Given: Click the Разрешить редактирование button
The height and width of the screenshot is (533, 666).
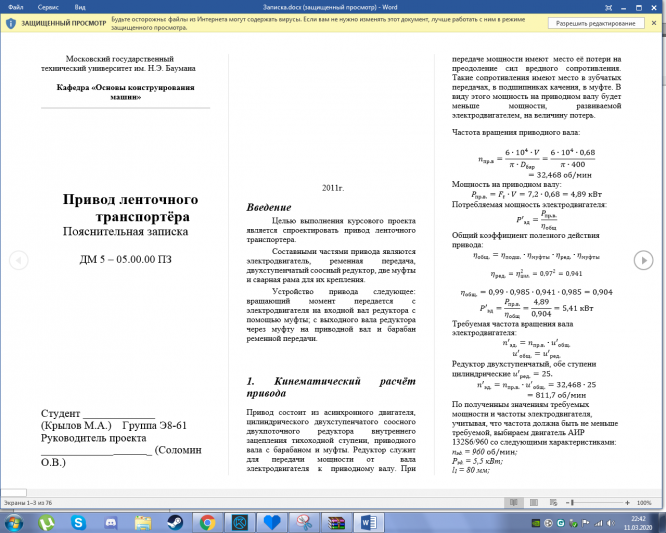Looking at the screenshot, I should 595,23.
